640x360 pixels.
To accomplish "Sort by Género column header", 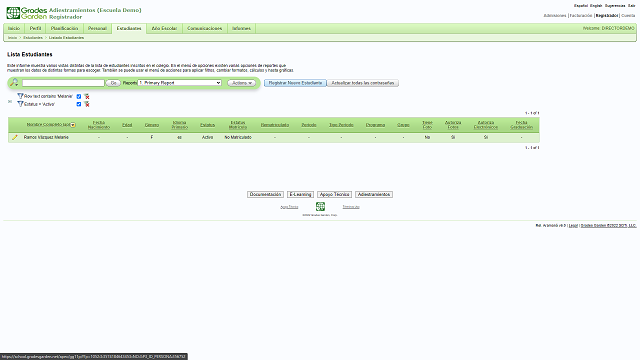I will [152, 125].
